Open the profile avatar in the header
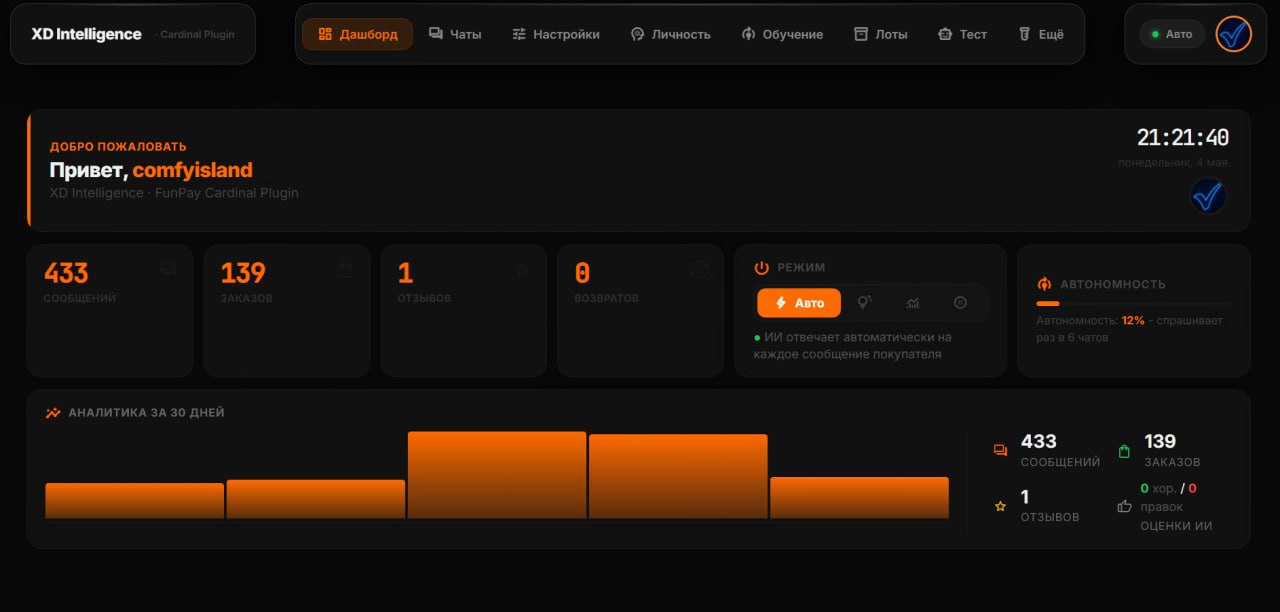The width and height of the screenshot is (1280, 612). point(1234,34)
